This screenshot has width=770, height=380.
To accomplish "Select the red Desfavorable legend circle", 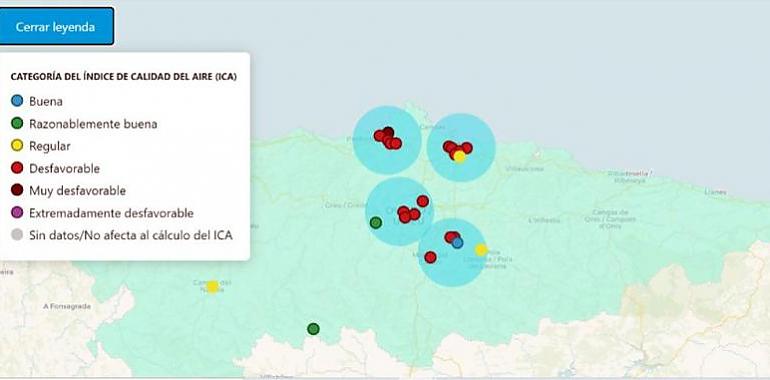I will tap(17, 168).
